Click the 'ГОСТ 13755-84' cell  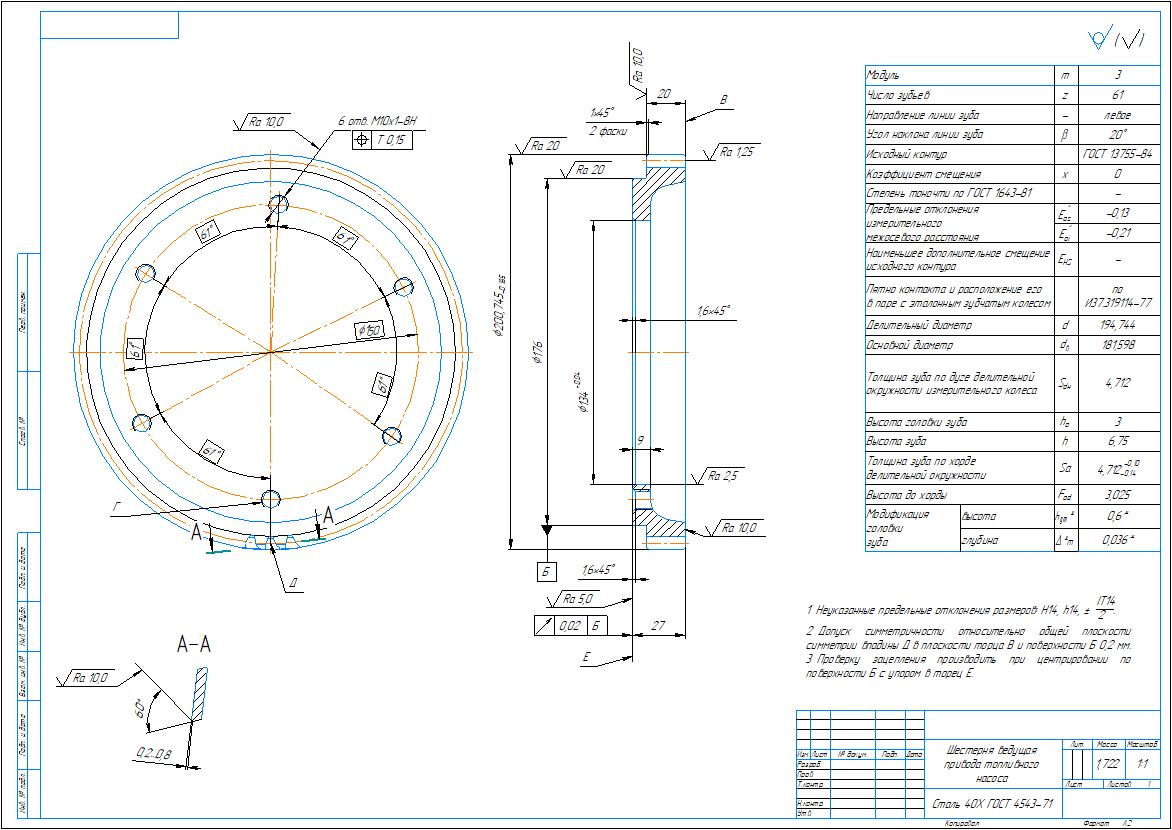[1117, 154]
